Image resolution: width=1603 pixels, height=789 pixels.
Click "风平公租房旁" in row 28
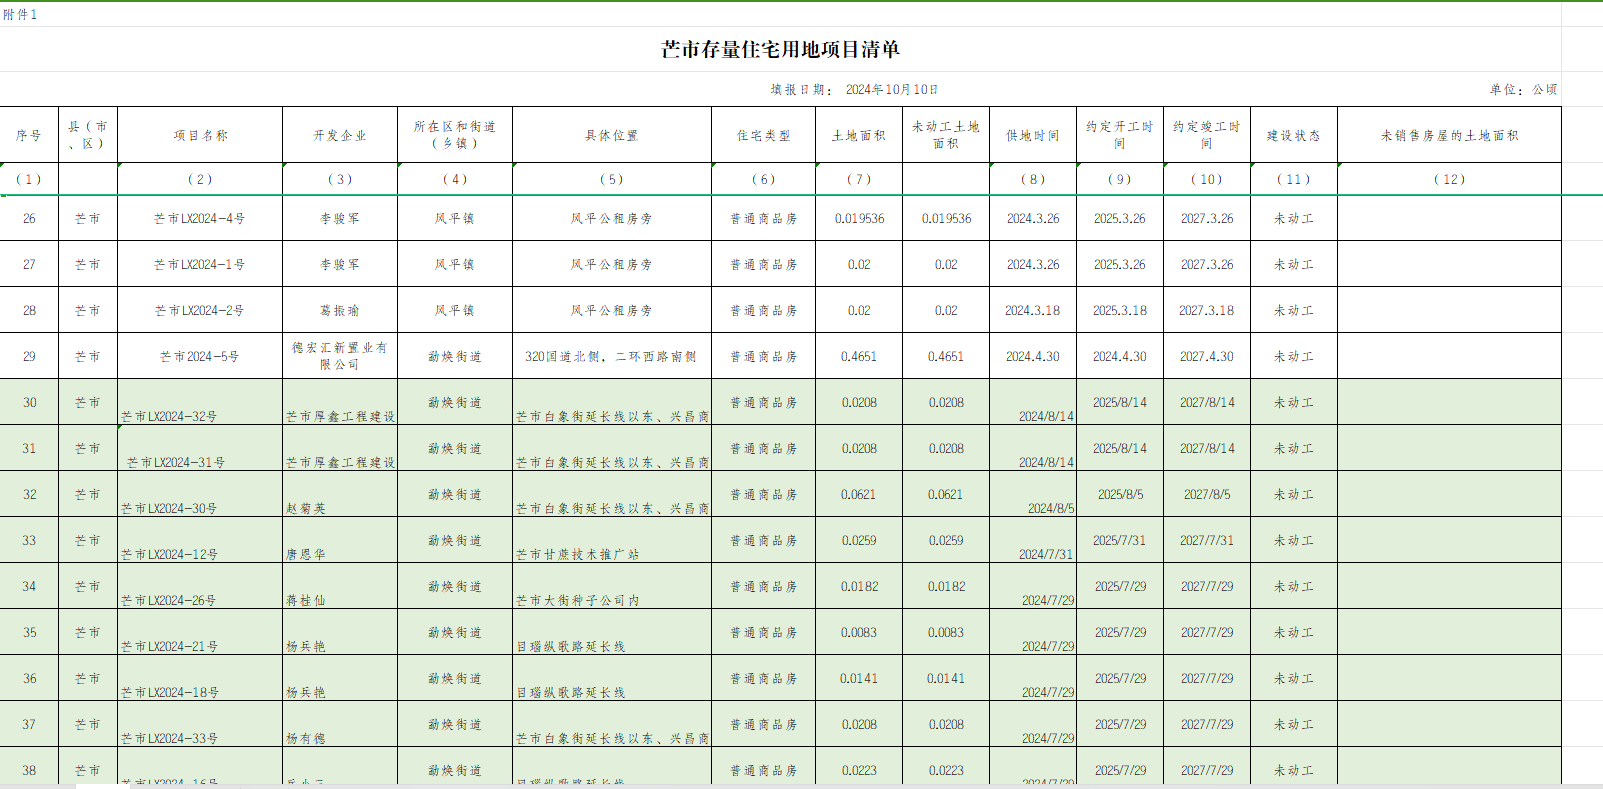coord(612,310)
